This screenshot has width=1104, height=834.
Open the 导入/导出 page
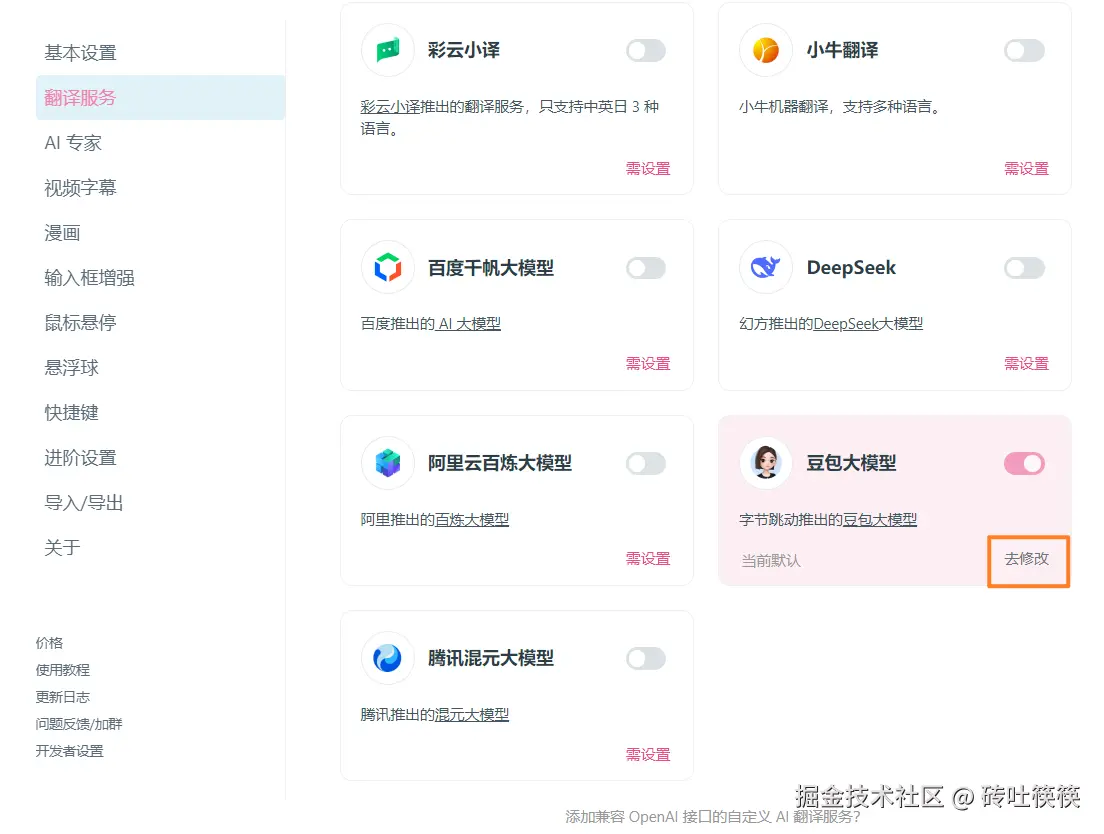tap(161, 503)
